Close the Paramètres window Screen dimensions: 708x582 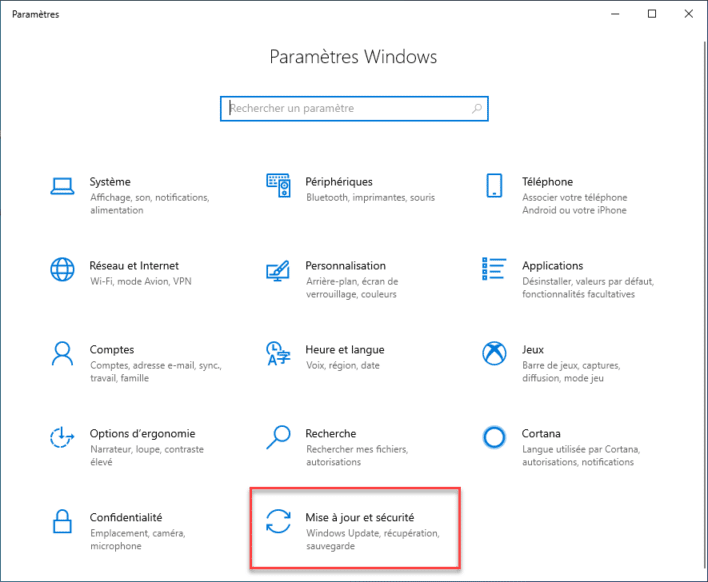coord(688,14)
